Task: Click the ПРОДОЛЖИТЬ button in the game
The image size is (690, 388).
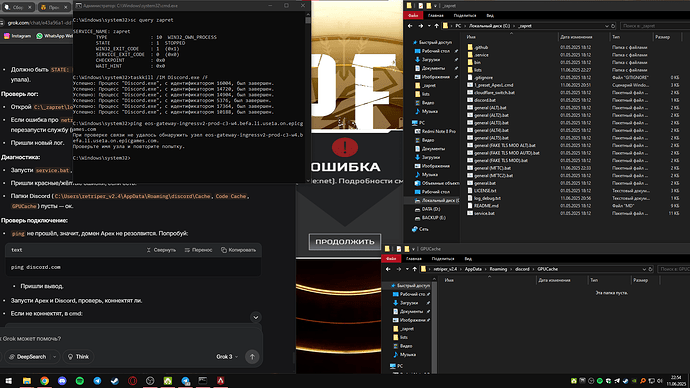Action: (x=345, y=242)
